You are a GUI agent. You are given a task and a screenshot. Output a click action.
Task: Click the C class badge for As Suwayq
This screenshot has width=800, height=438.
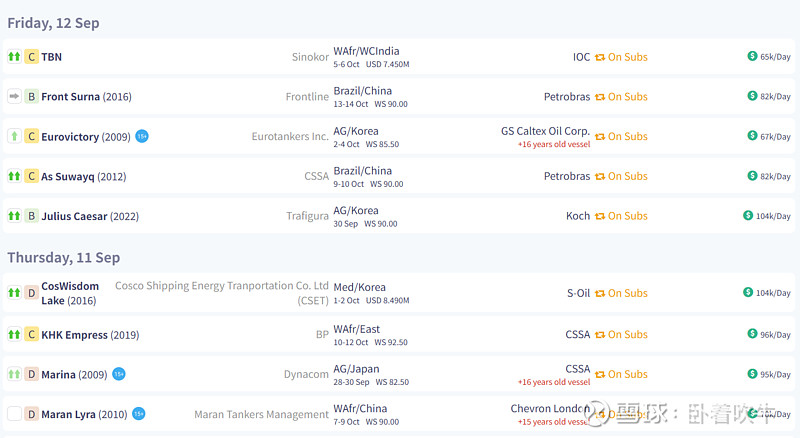[x=31, y=176]
